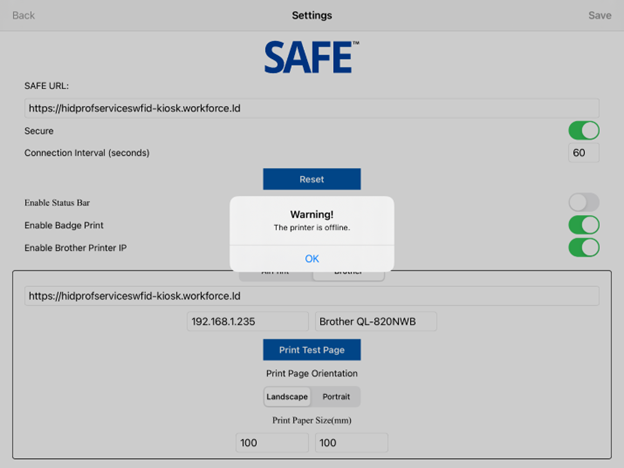
Task: Click the Print Page Orientation label
Action: pos(312,373)
